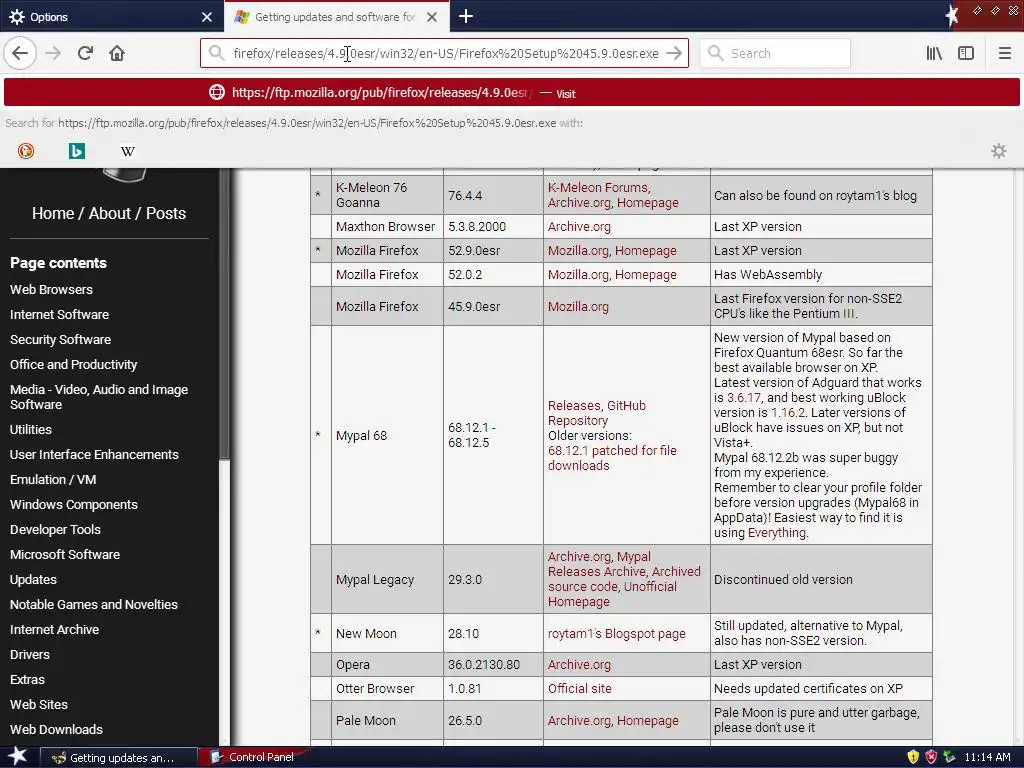Image resolution: width=1024 pixels, height=768 pixels.
Task: Open Updates section link
Action: coord(33,579)
